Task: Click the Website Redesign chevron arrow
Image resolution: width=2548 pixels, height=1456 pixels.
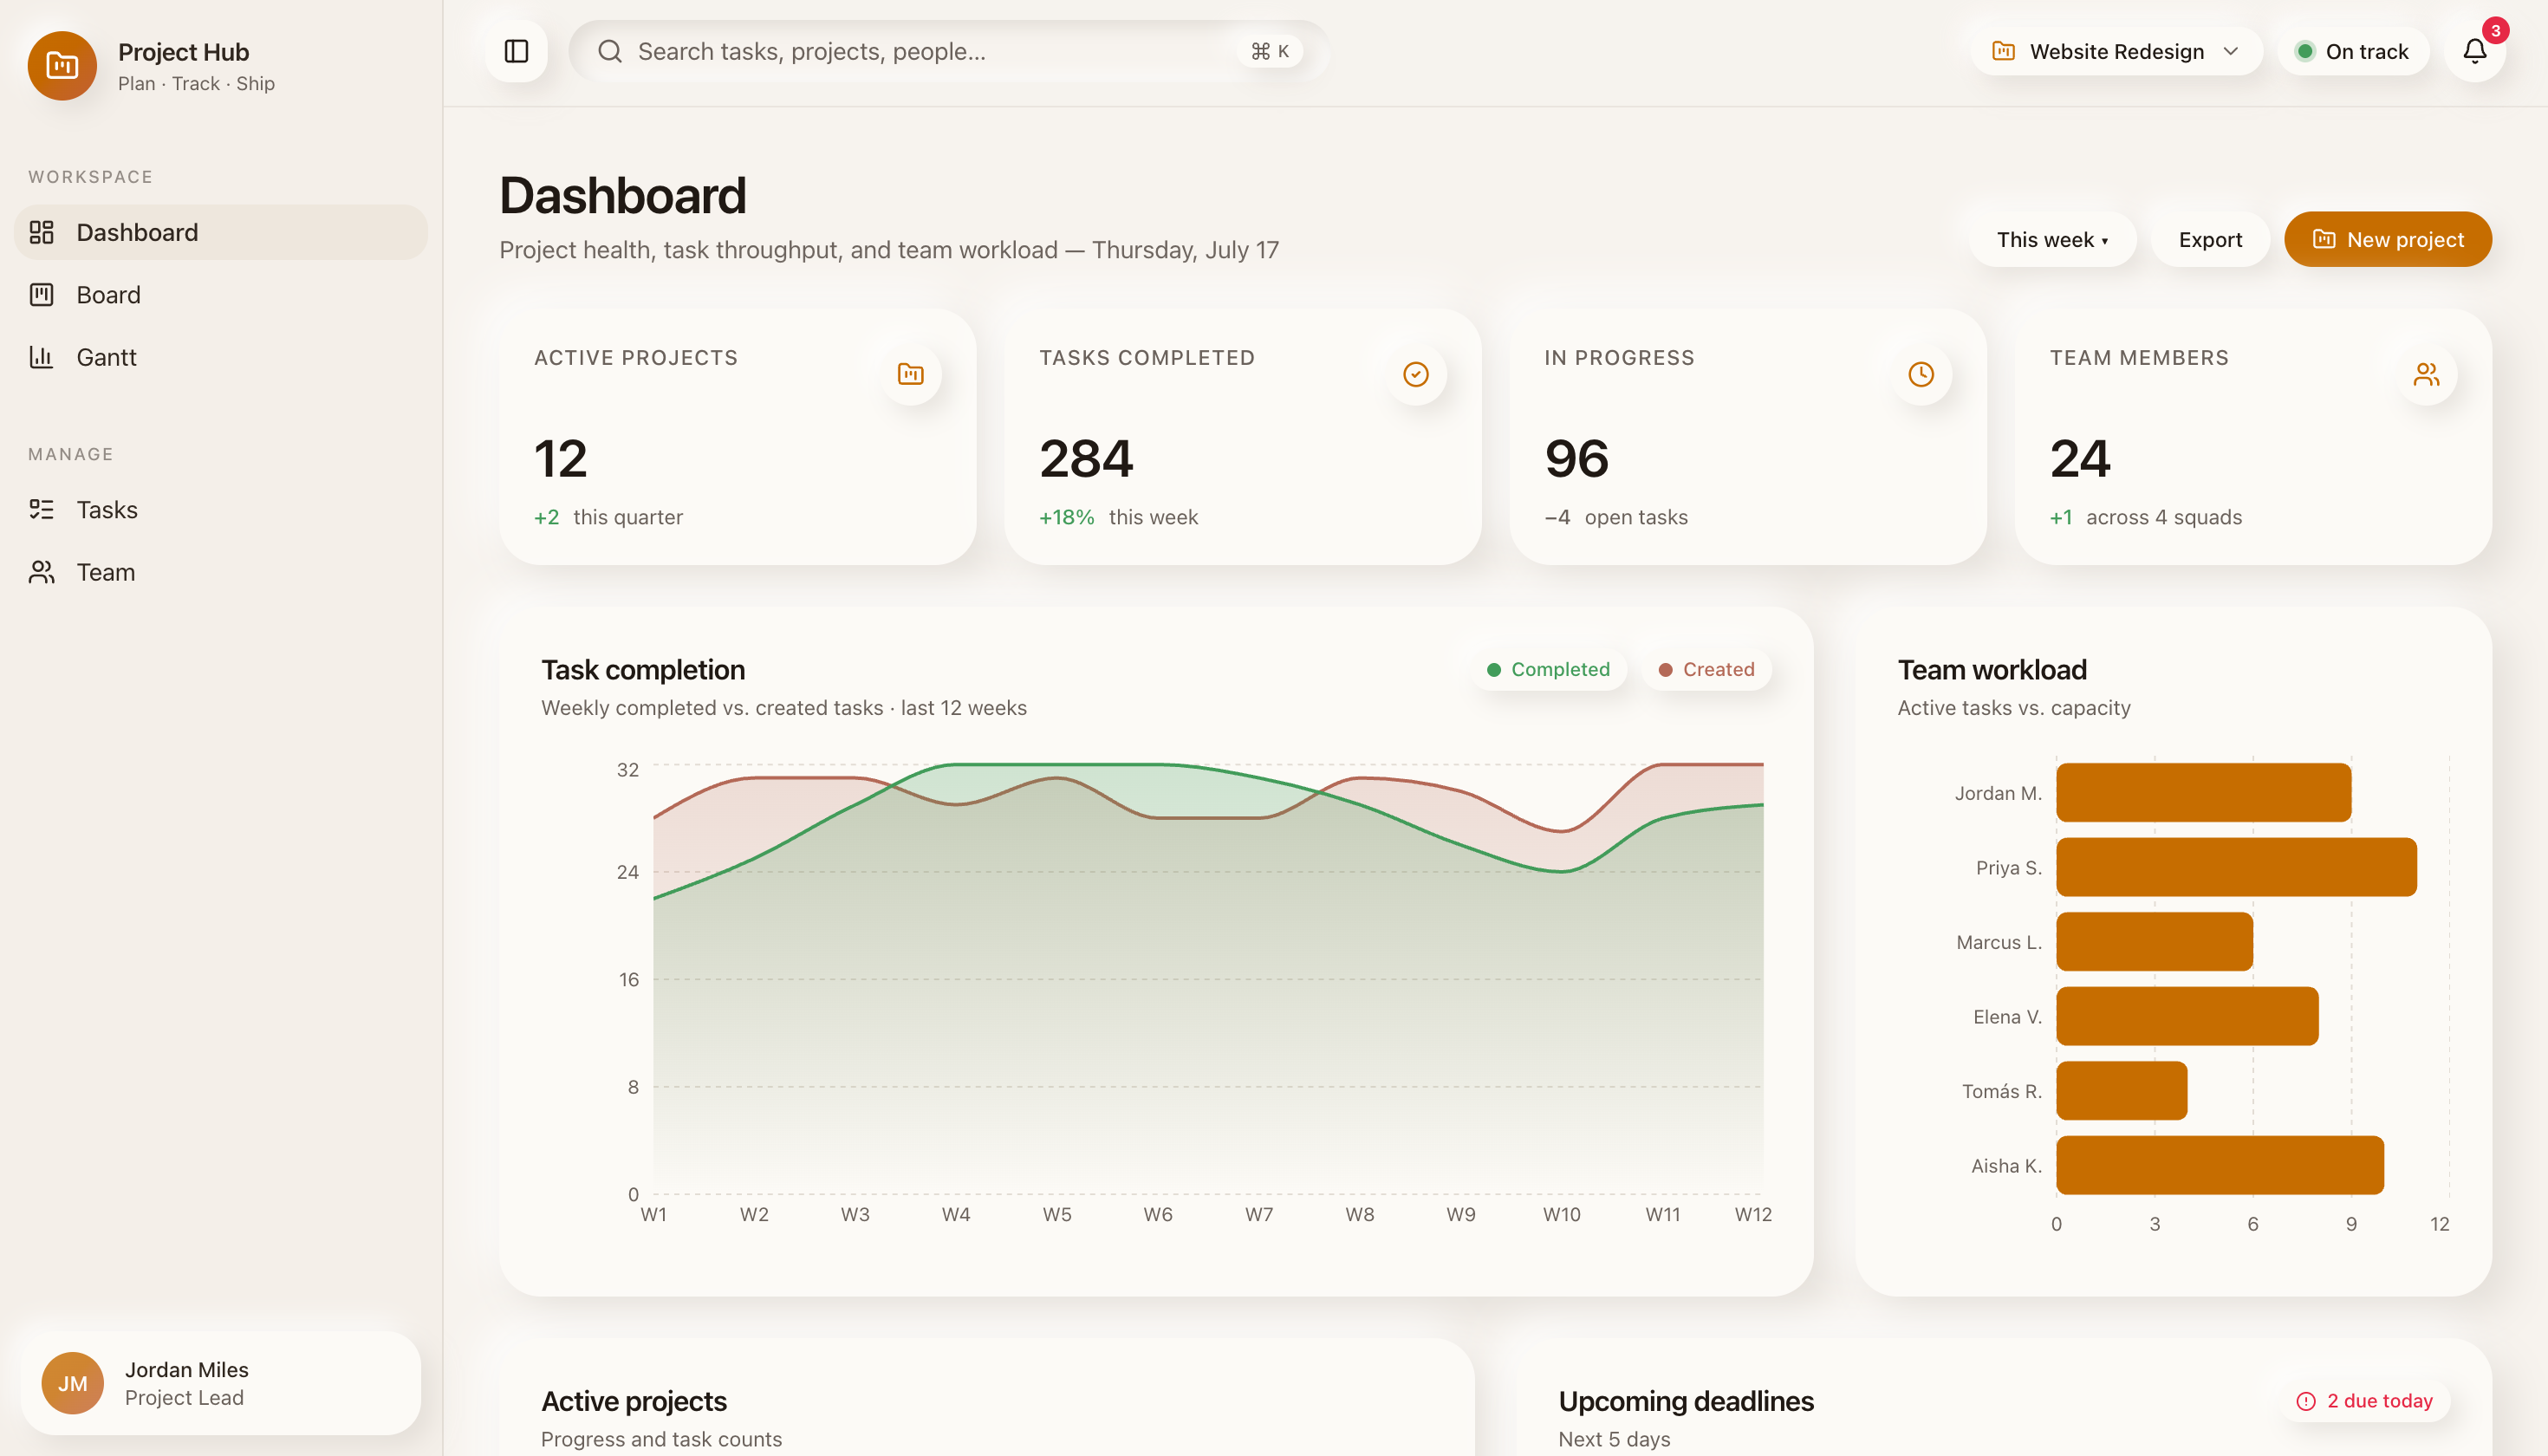Action: coord(2230,51)
